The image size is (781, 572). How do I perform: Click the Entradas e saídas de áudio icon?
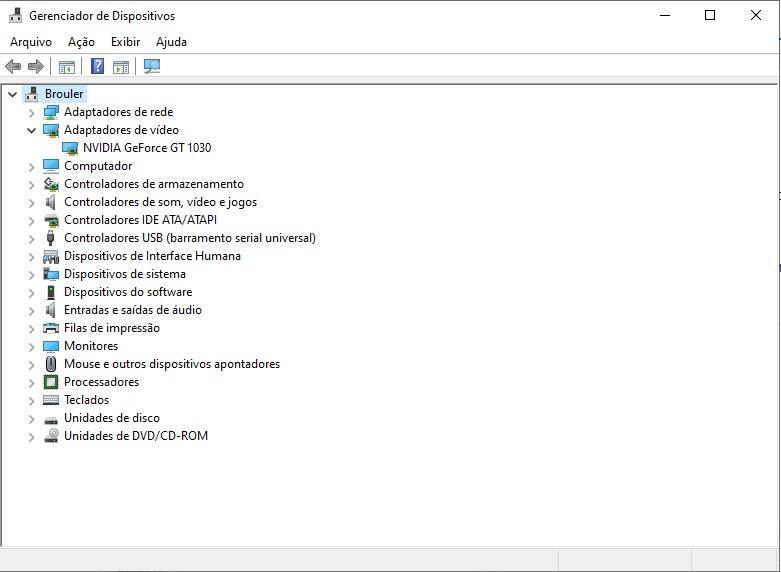[x=51, y=310]
